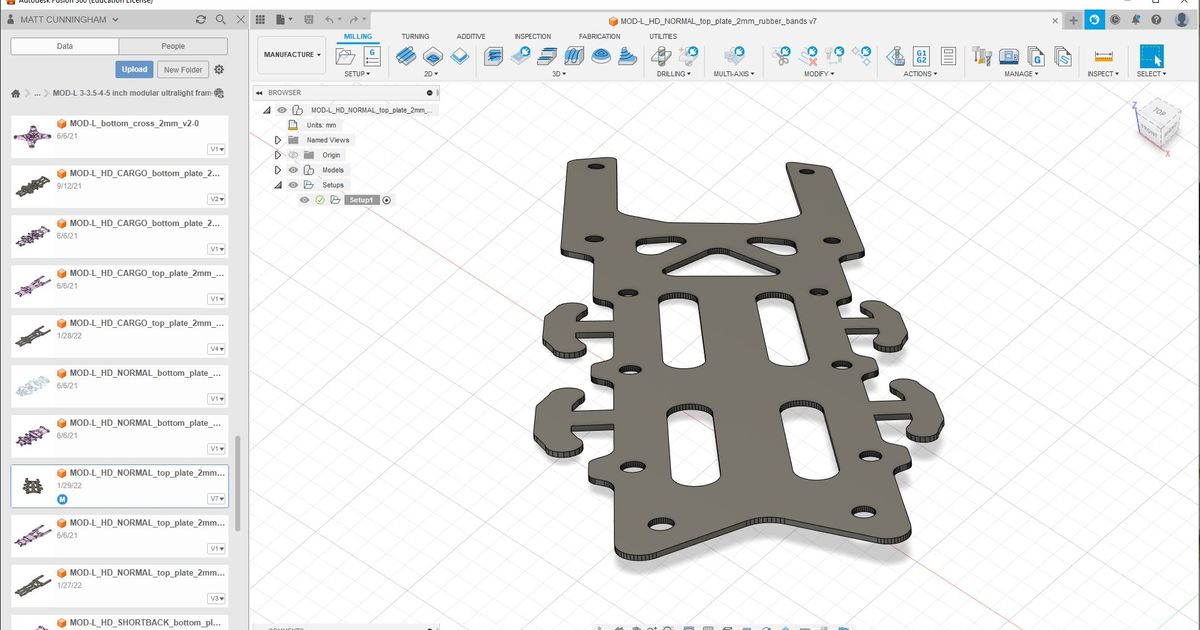The width and height of the screenshot is (1200, 630).
Task: Click the Upload button in the data panel
Action: [x=133, y=69]
